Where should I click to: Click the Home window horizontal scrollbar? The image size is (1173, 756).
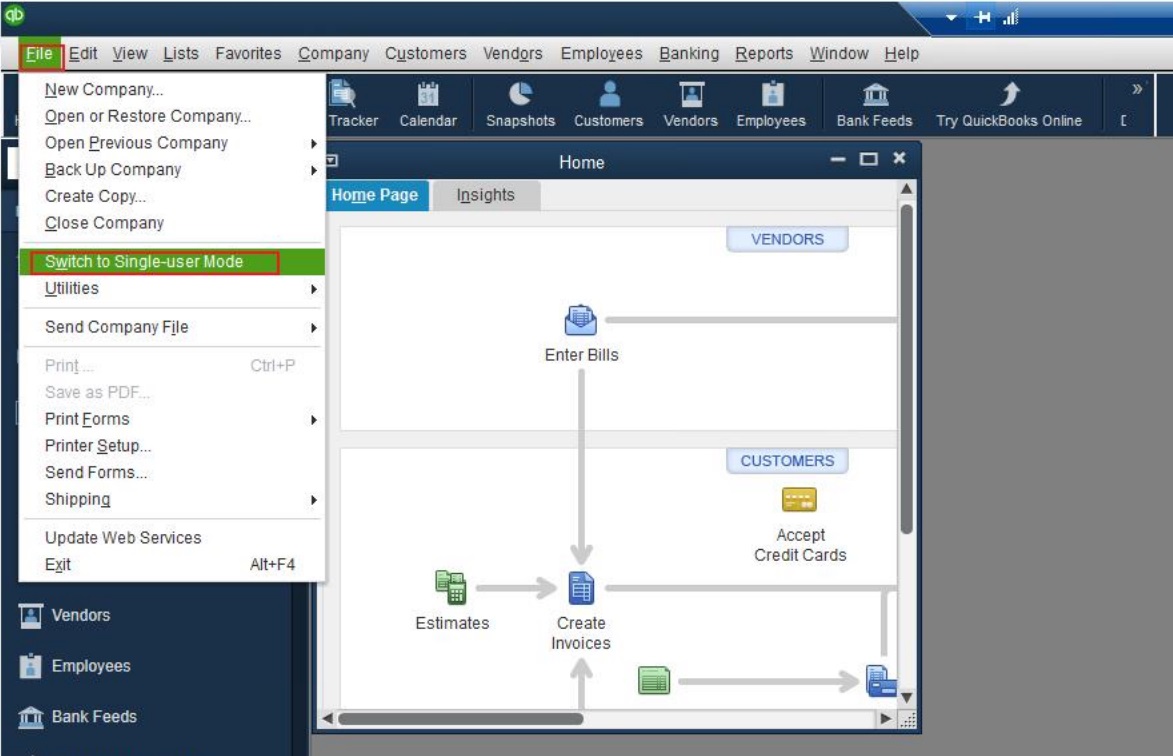(460, 718)
